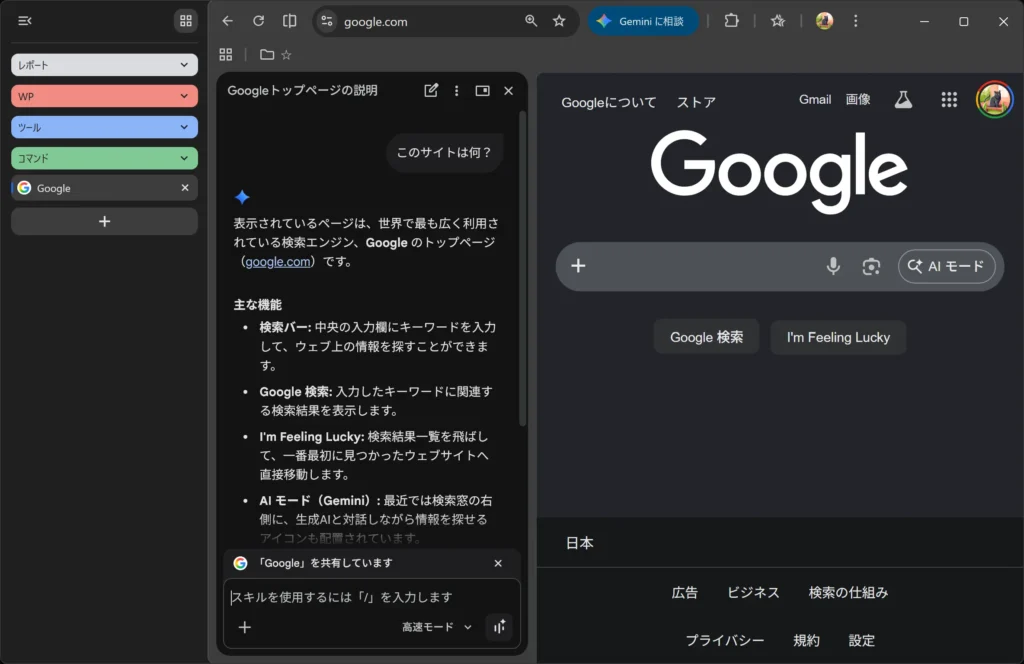Expand the レポート tab group

pos(104,65)
